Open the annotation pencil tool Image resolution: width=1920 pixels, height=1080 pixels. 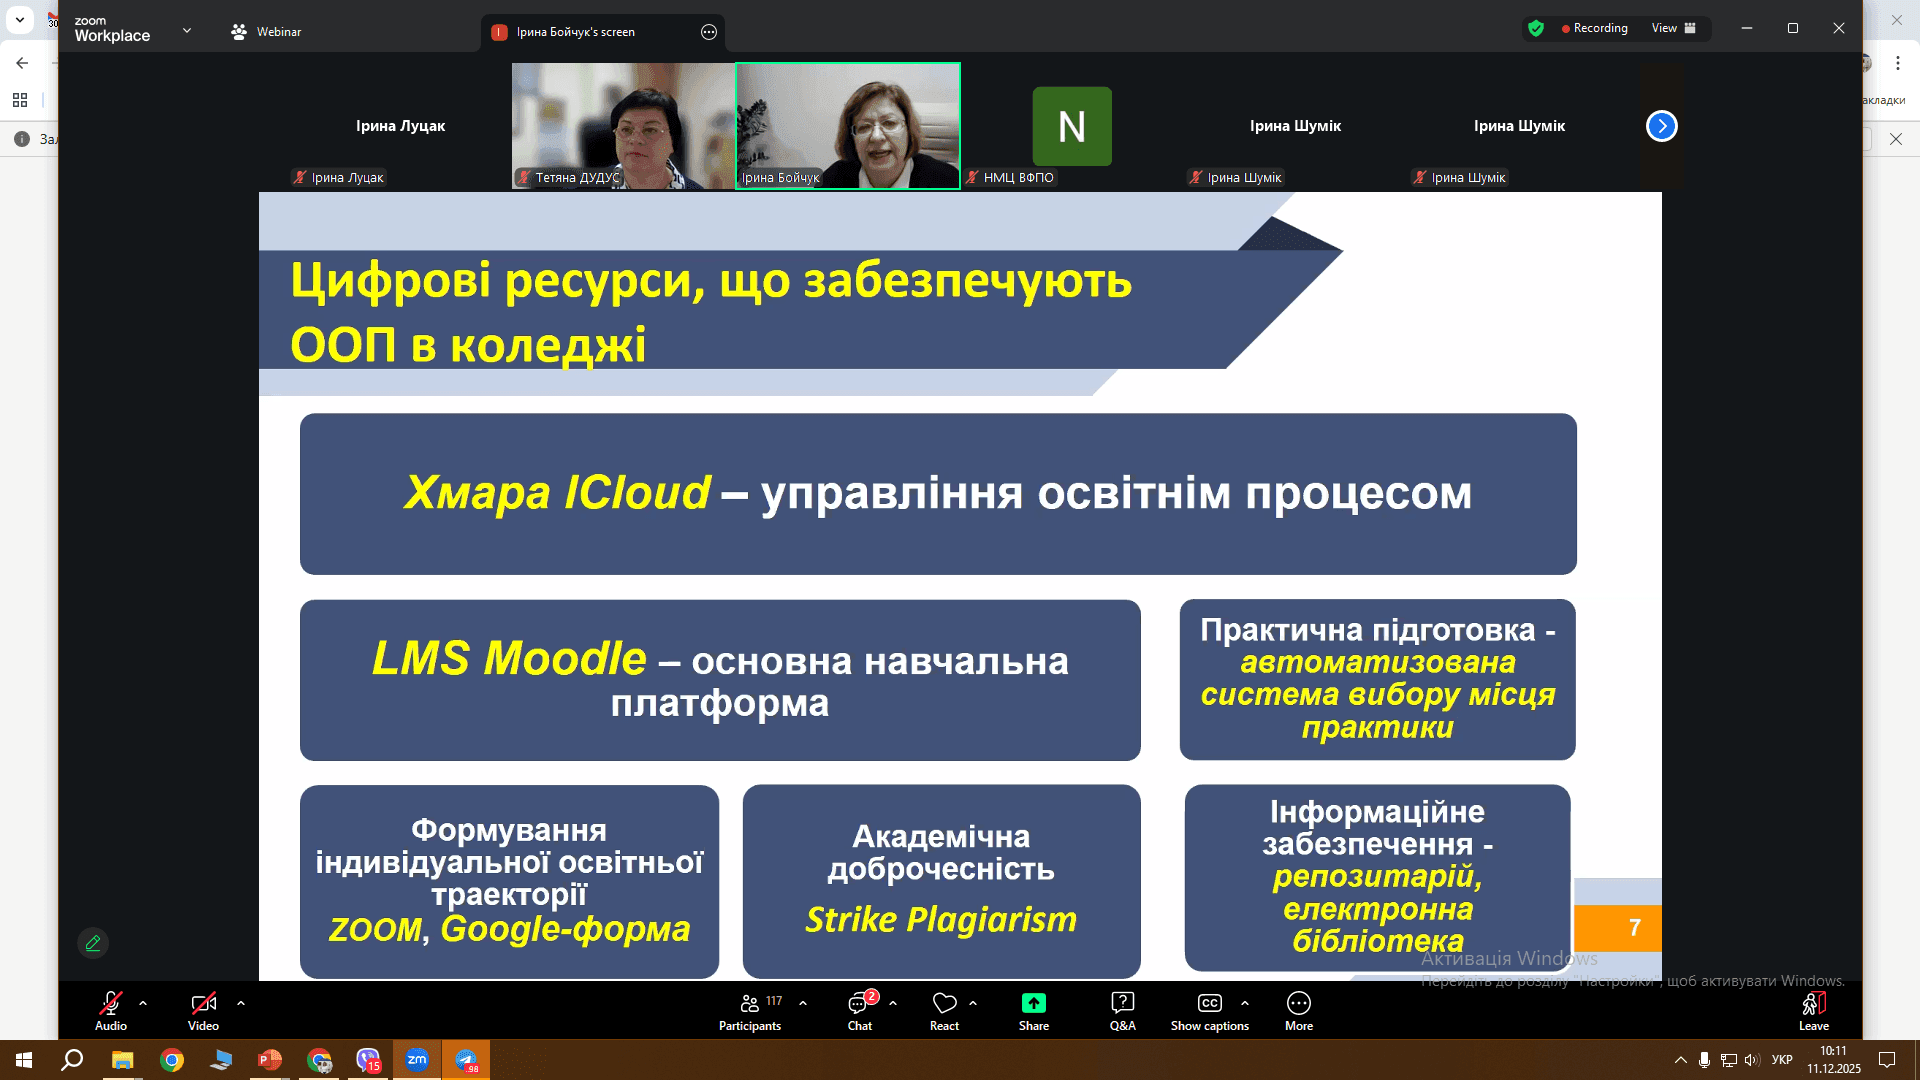[x=93, y=943]
